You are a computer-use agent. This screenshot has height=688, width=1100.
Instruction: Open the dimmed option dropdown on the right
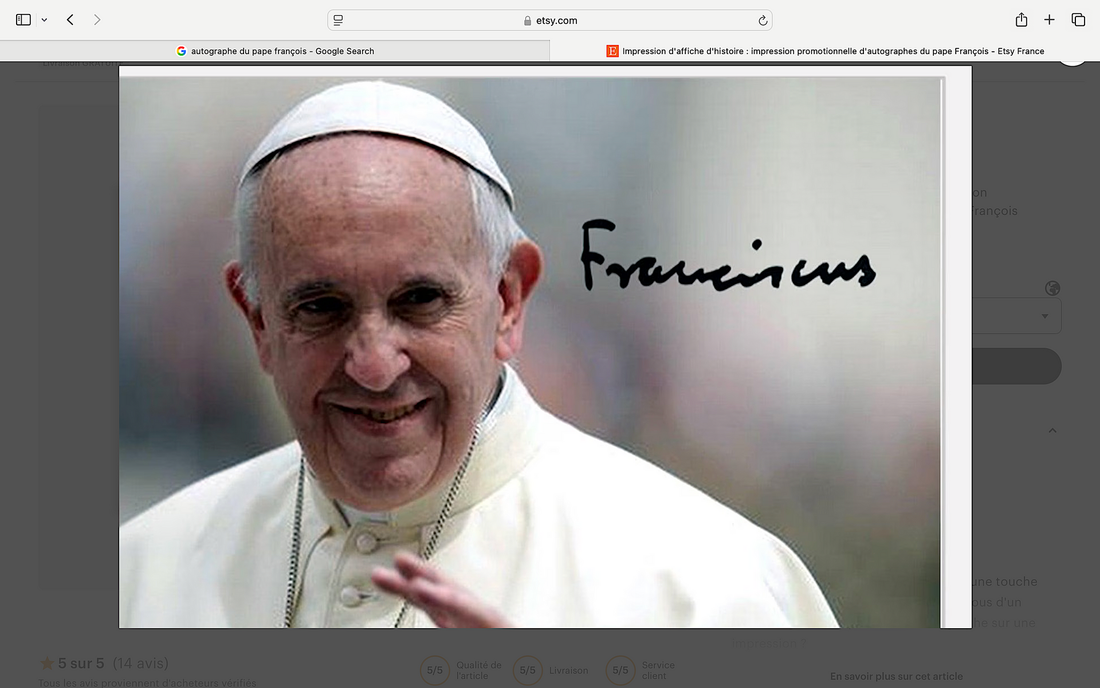(1017, 316)
